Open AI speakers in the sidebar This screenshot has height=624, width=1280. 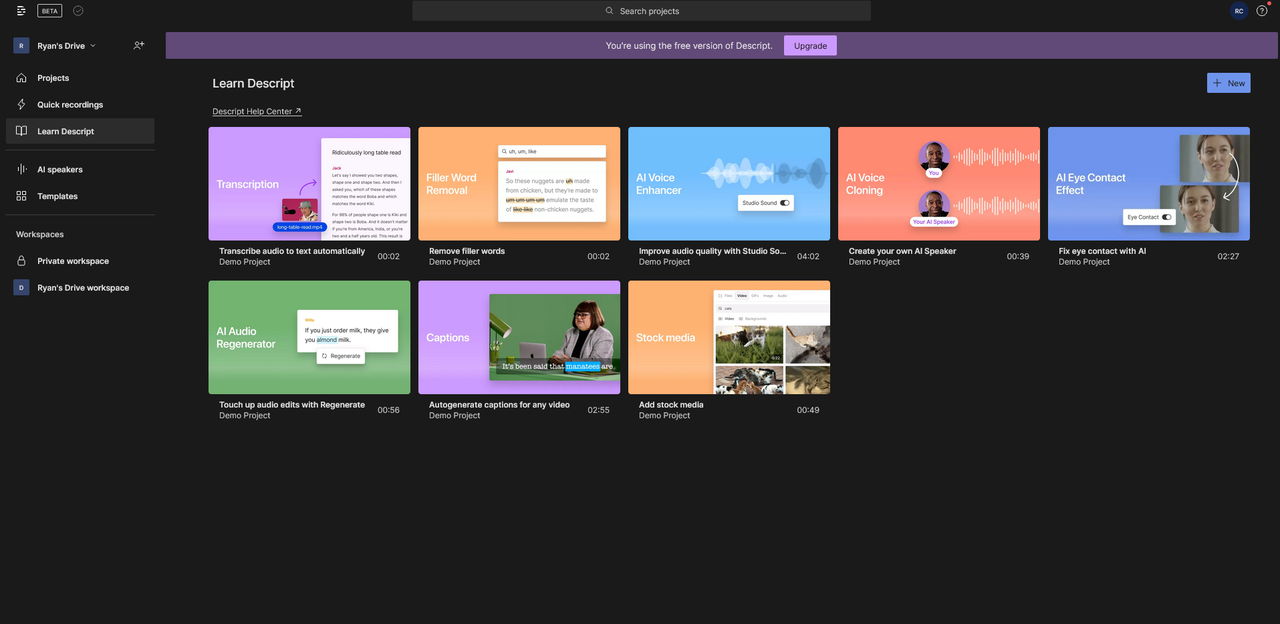pyautogui.click(x=80, y=170)
